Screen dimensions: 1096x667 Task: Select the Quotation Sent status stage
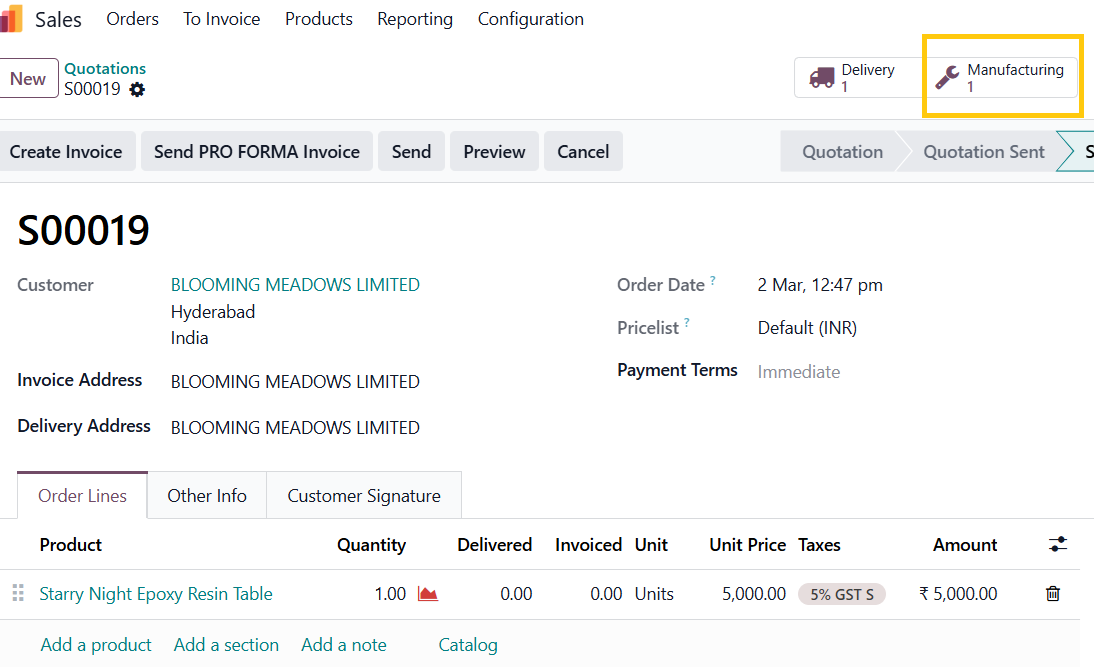coord(983,152)
